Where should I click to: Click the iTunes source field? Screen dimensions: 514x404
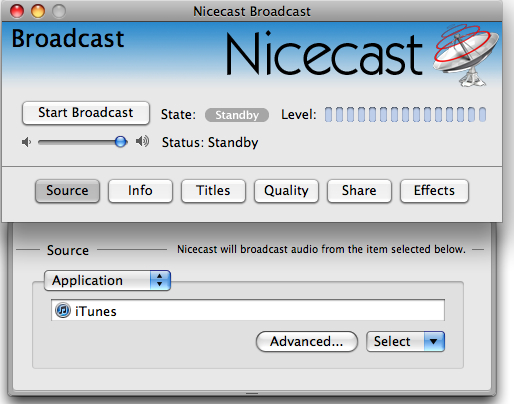pos(248,310)
